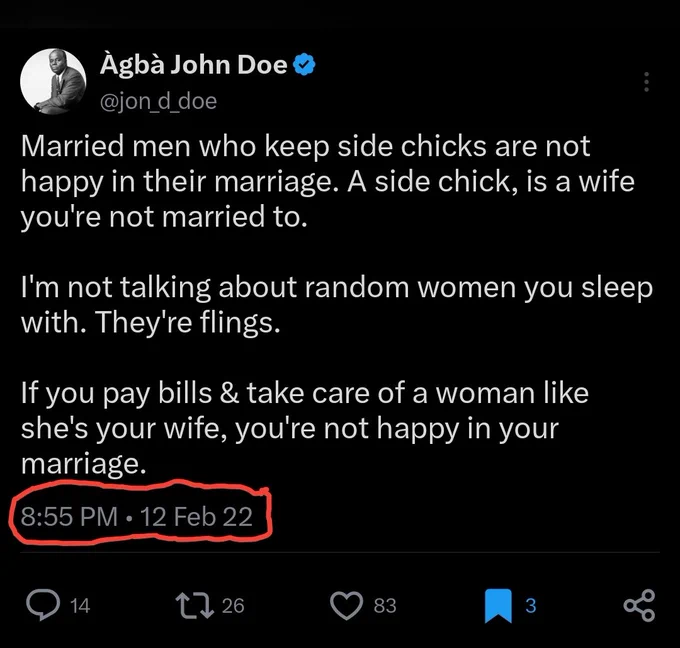This screenshot has height=648, width=680.
Task: Click the 12 Feb 22 date
Action: click(196, 517)
